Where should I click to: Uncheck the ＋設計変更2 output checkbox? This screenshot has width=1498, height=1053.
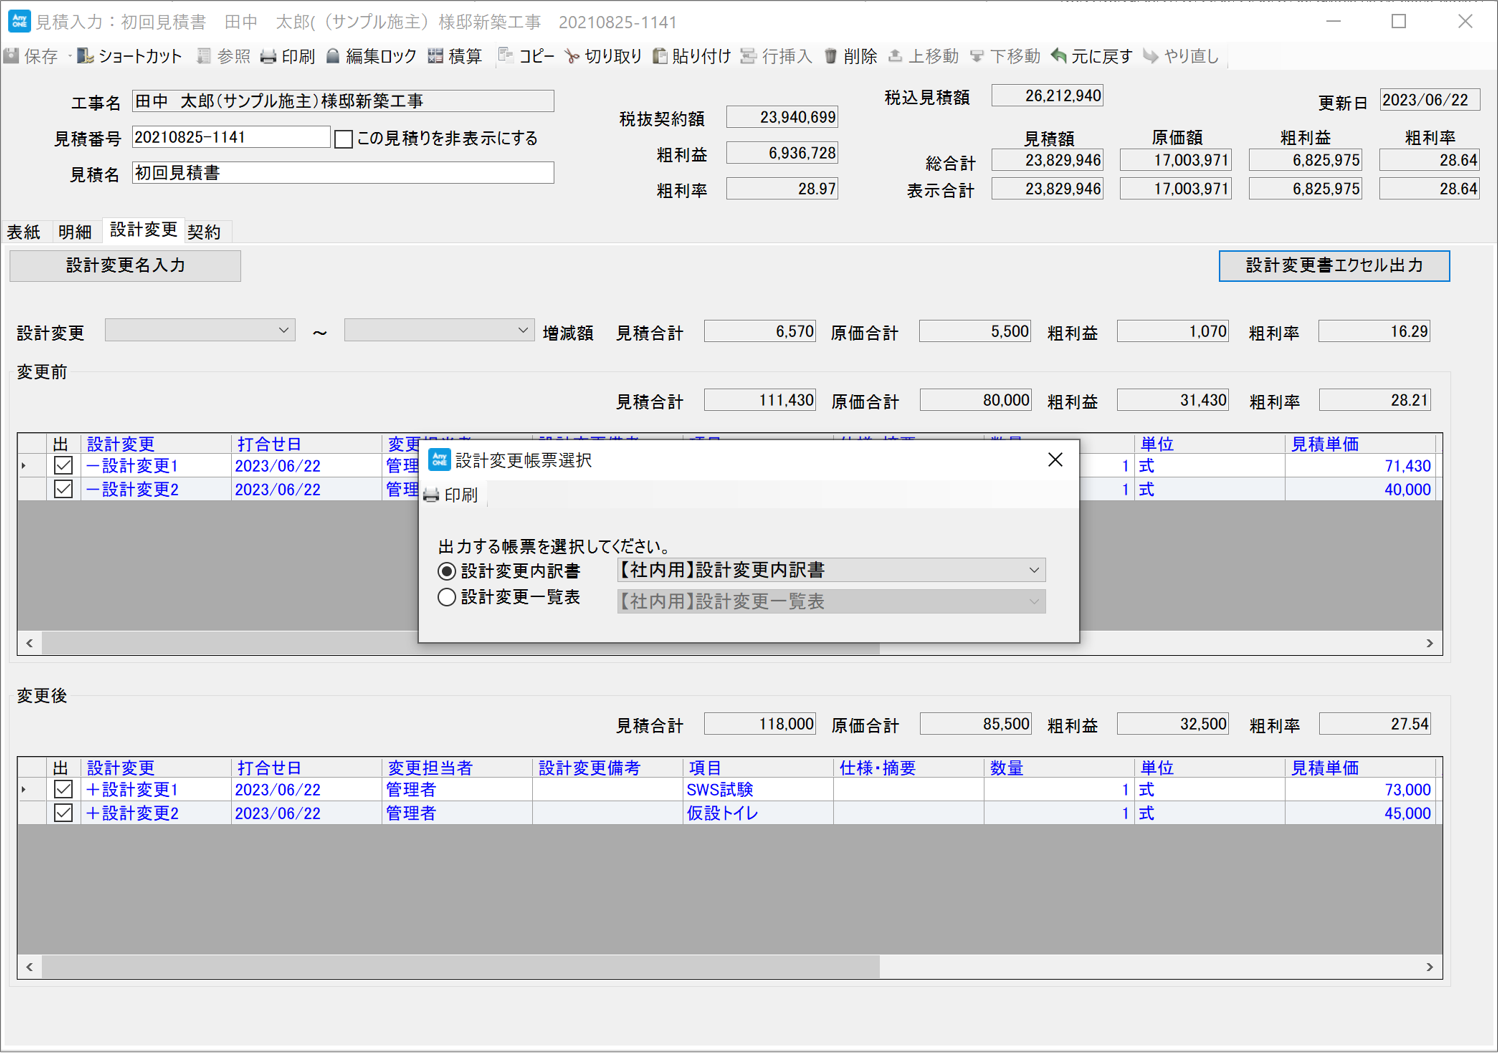click(63, 813)
